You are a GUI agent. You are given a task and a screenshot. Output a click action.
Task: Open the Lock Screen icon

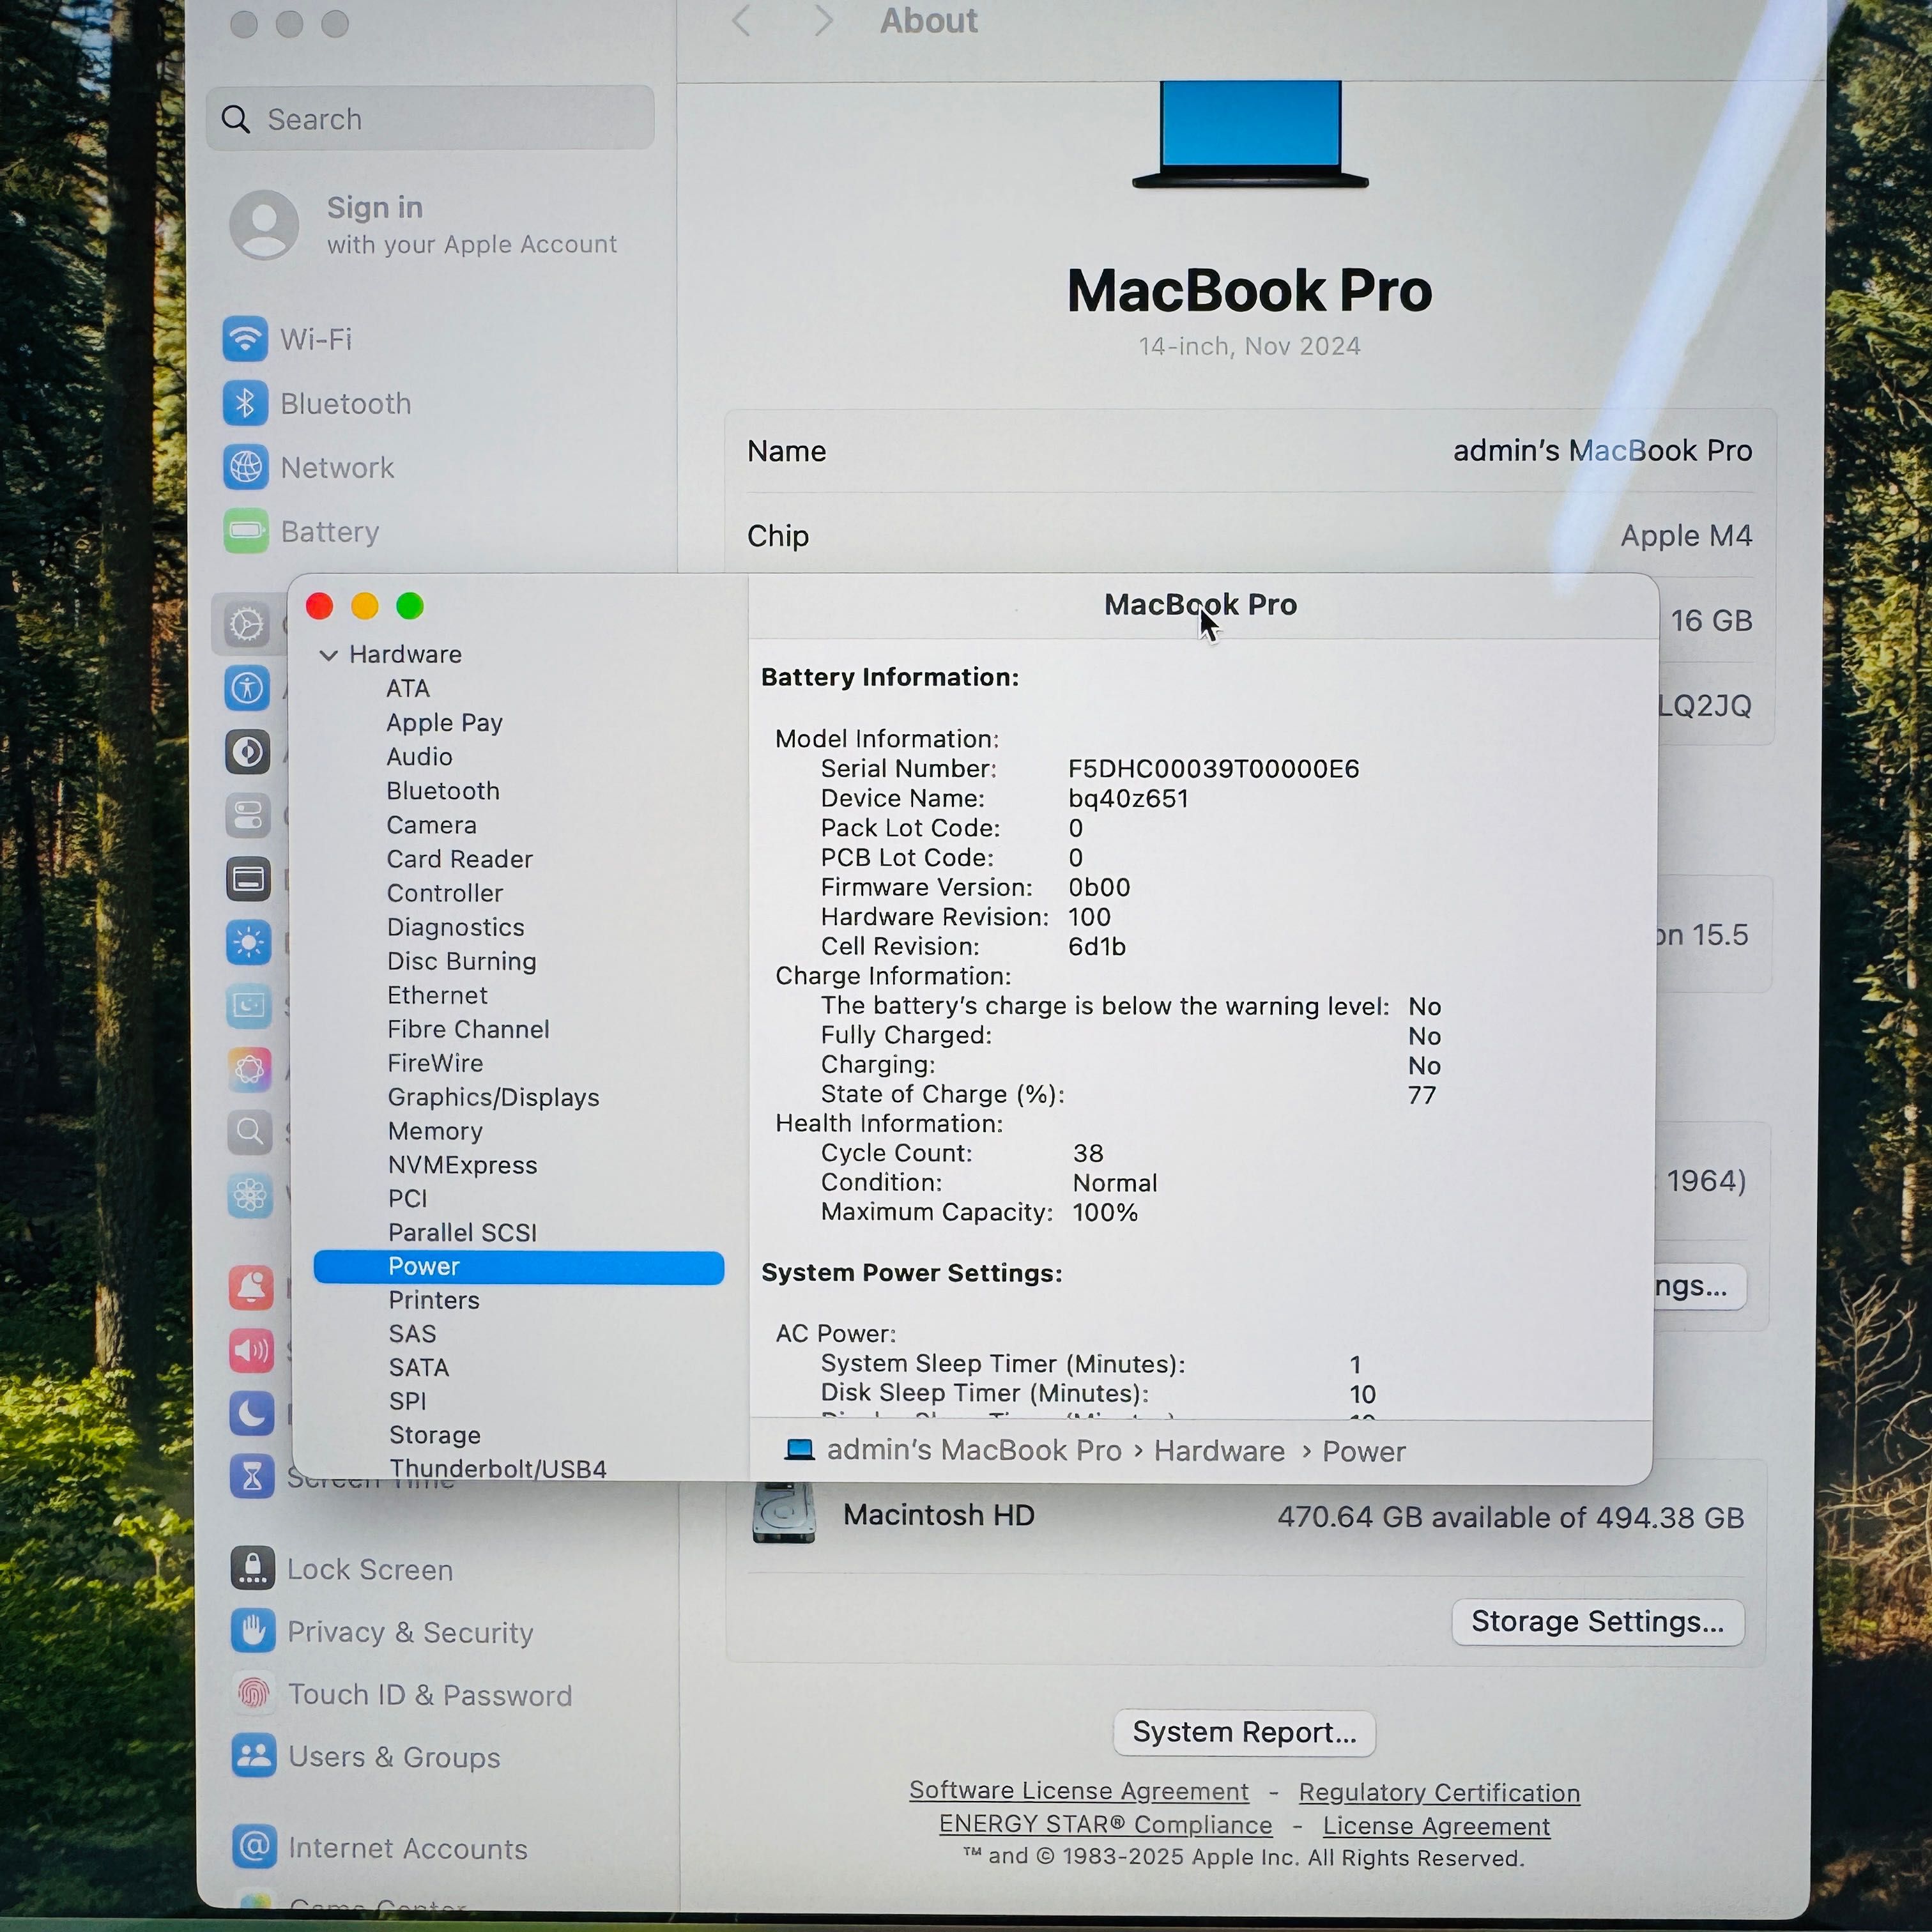(x=252, y=1568)
